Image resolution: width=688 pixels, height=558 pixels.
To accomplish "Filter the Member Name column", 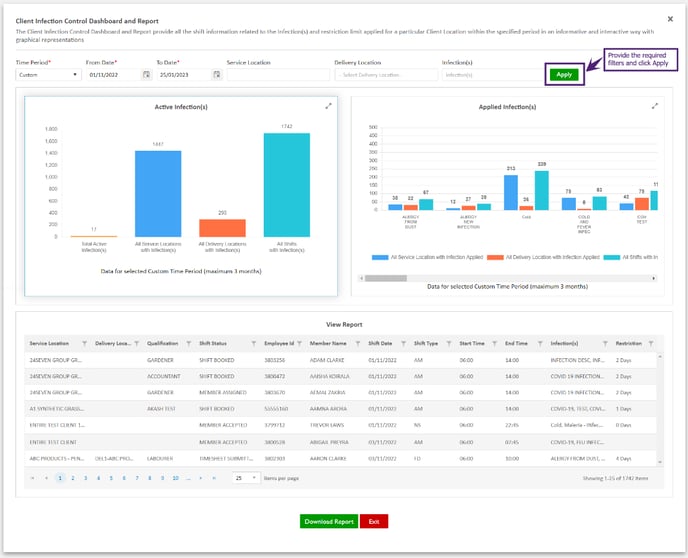I will (x=357, y=343).
